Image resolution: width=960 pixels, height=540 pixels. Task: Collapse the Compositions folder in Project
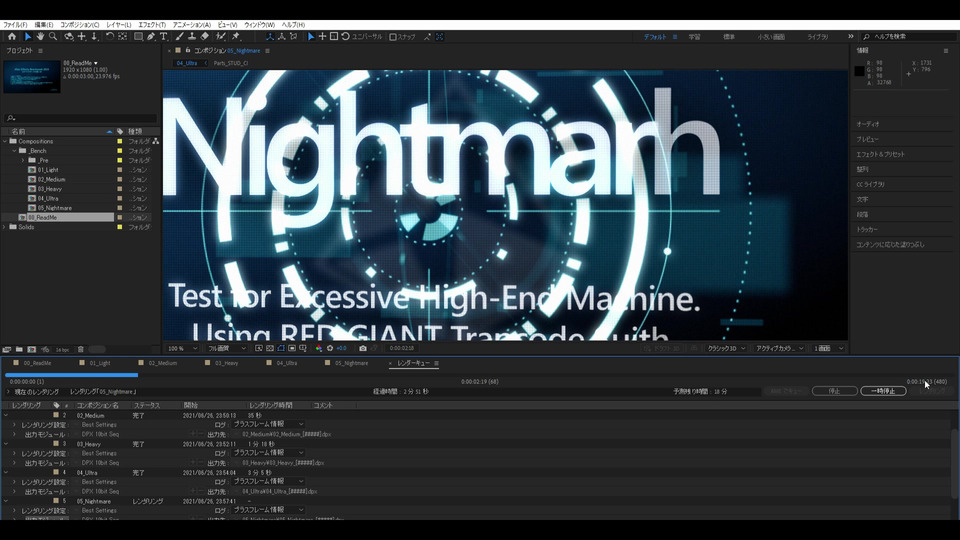(x=5, y=141)
